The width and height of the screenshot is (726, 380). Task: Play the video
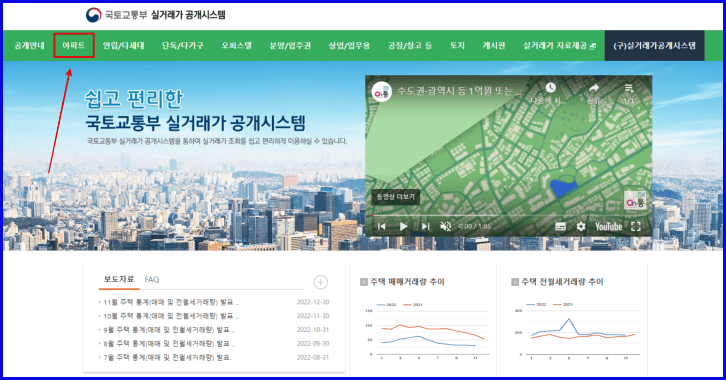click(x=403, y=226)
